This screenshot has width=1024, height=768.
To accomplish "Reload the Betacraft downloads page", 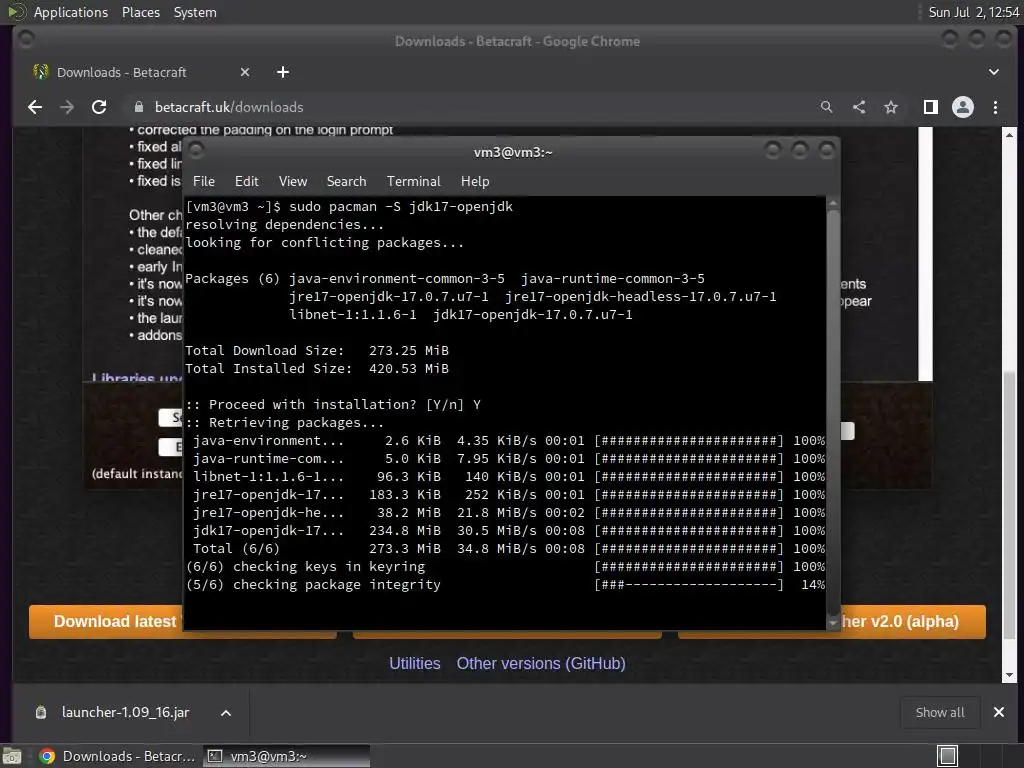I will tap(99, 107).
